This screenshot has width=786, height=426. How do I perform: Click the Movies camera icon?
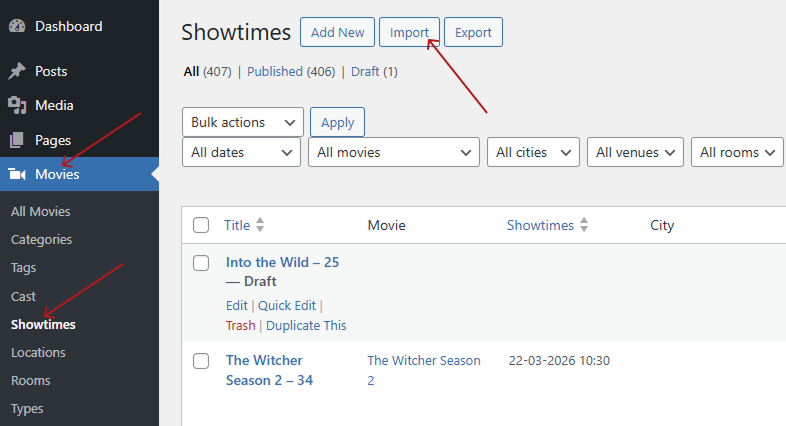pos(17,175)
